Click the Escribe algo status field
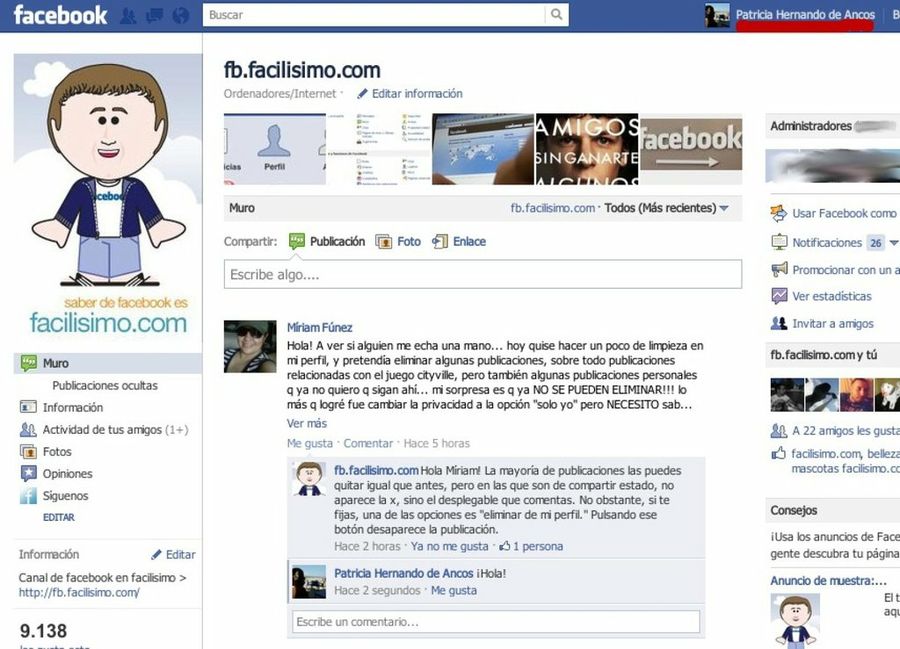This screenshot has width=900, height=649. [x=483, y=274]
